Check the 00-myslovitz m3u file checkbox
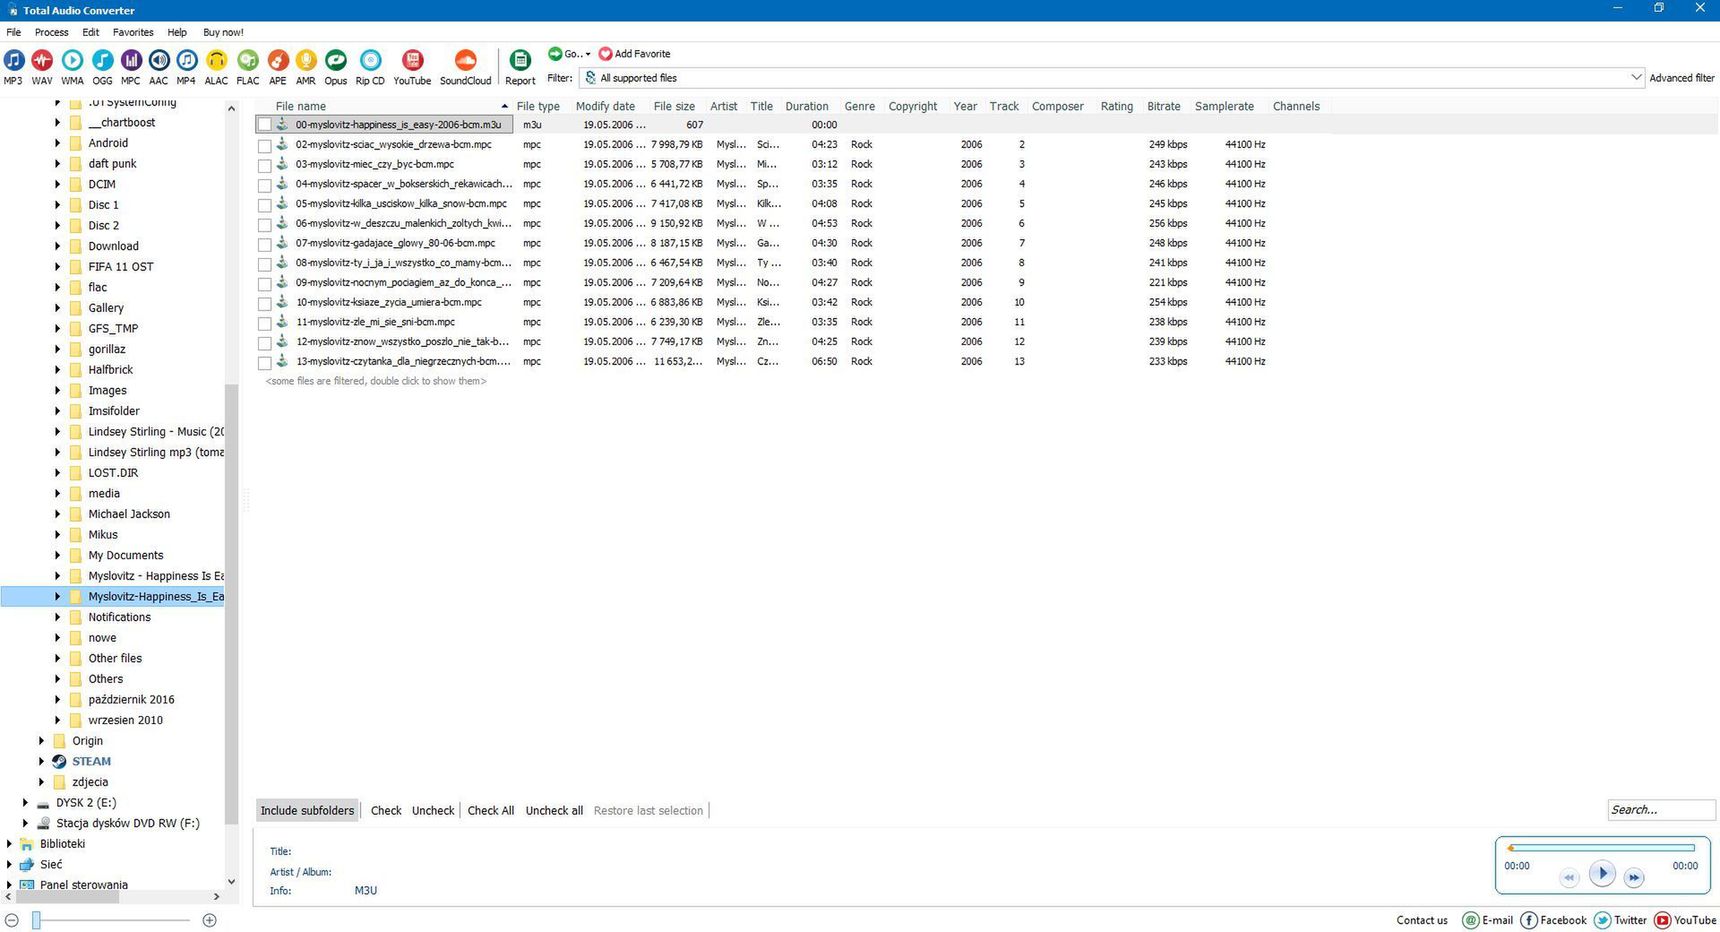 265,125
